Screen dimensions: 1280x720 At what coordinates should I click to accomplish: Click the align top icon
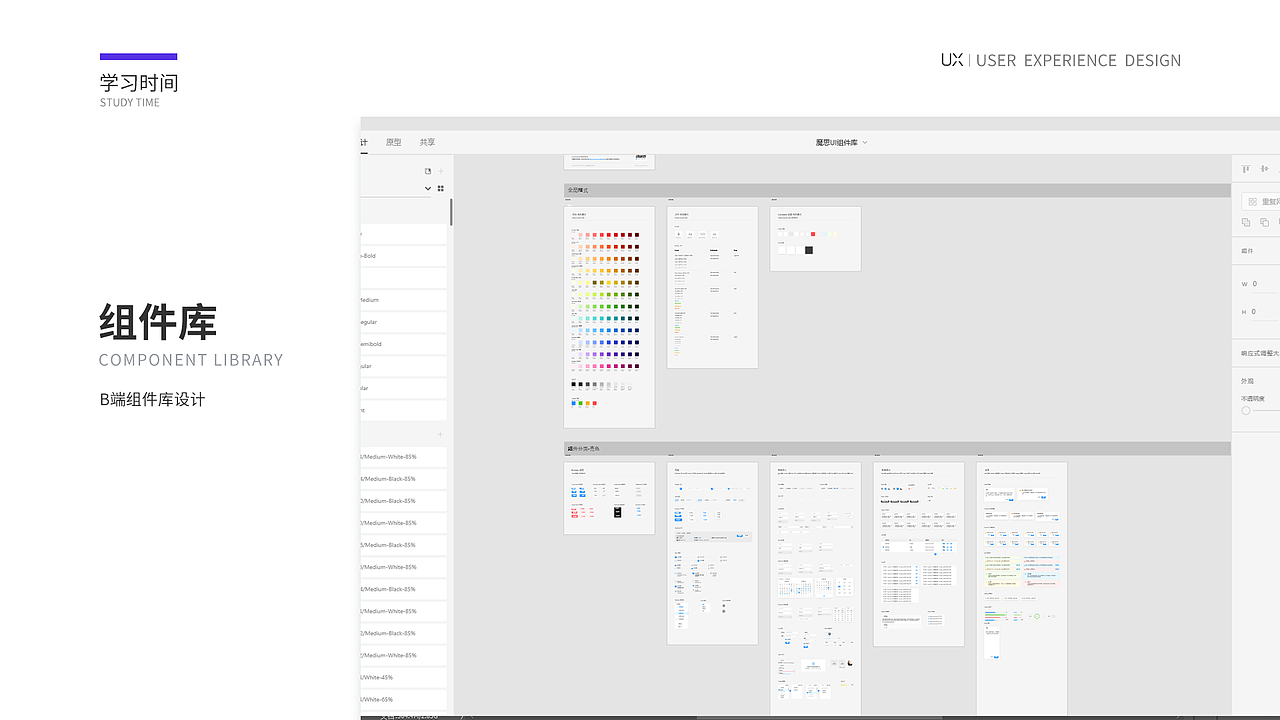[x=1246, y=170]
